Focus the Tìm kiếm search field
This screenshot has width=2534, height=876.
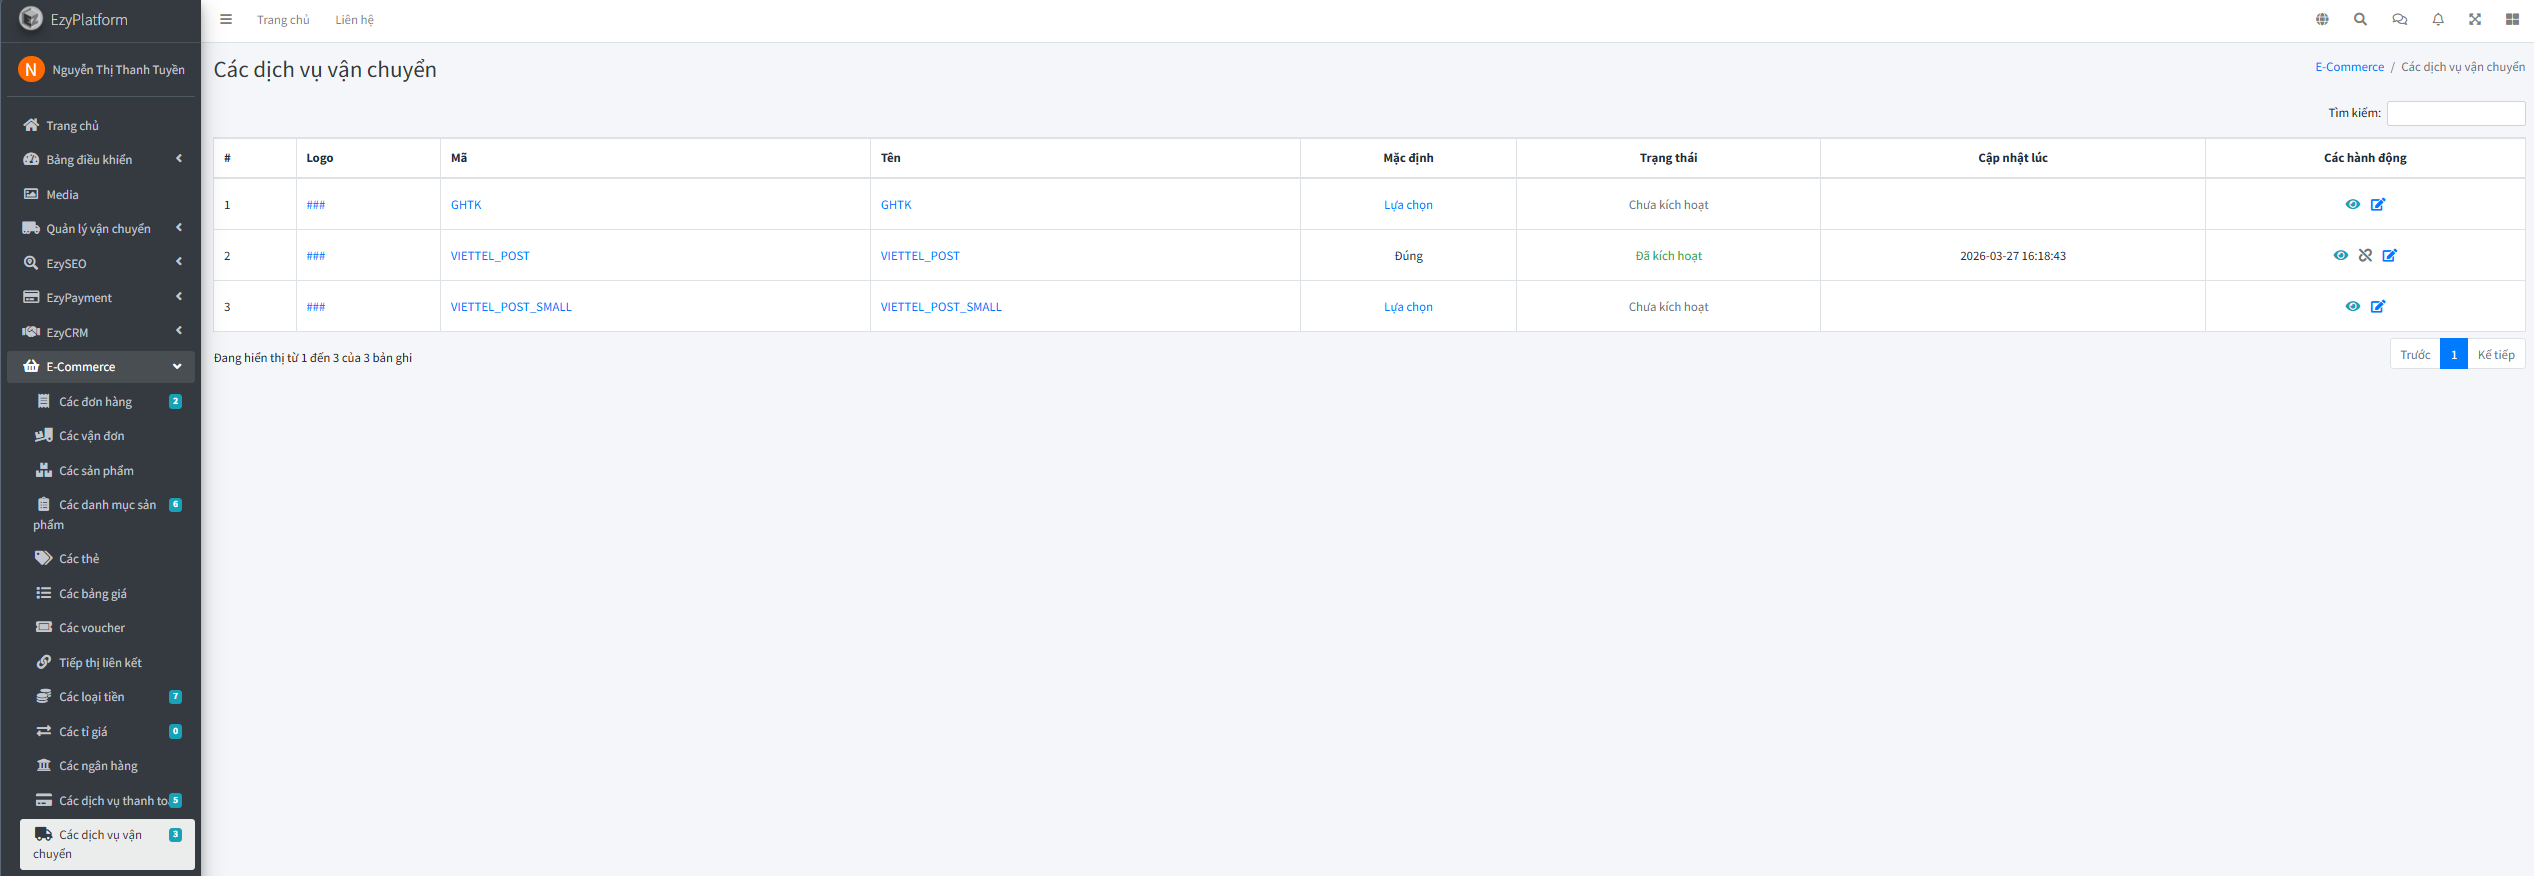pos(2455,113)
